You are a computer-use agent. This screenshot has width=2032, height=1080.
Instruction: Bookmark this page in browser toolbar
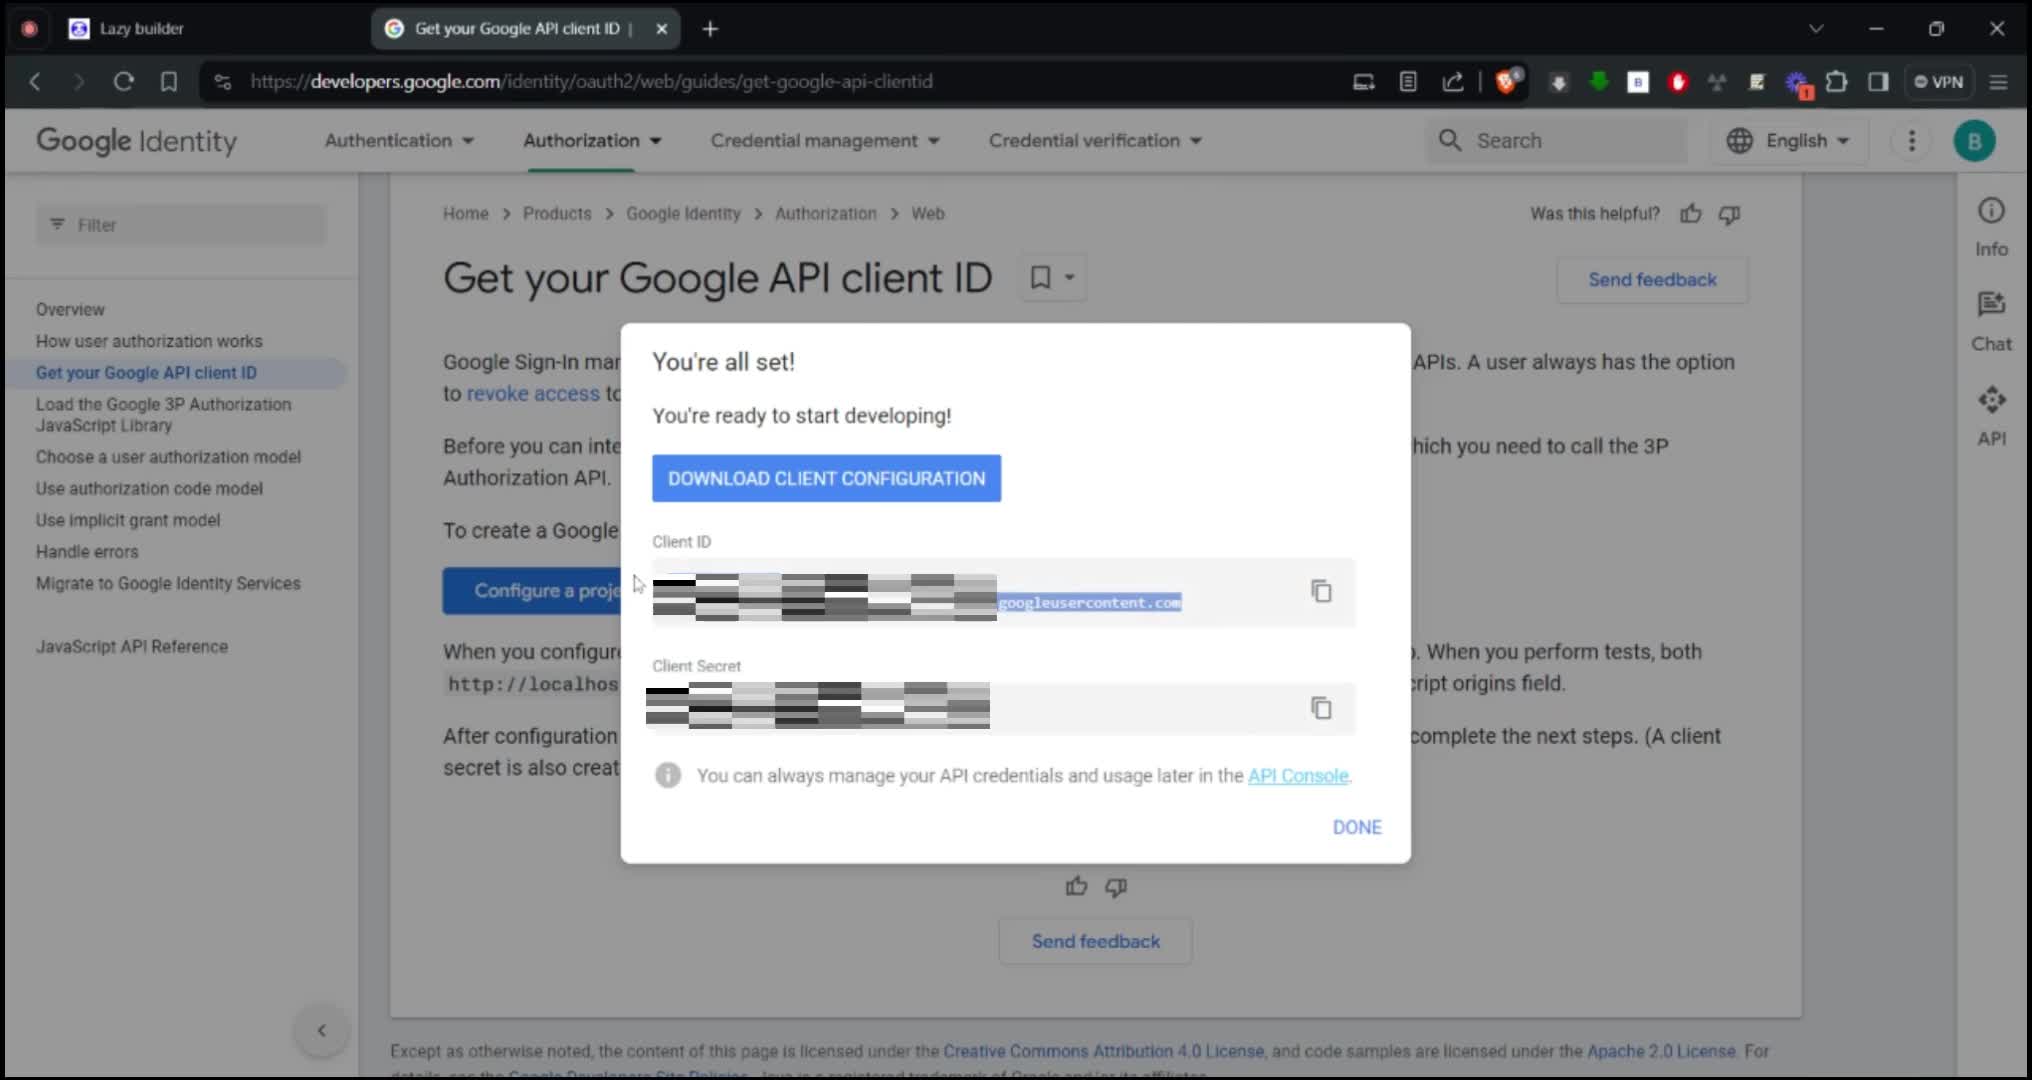click(169, 82)
